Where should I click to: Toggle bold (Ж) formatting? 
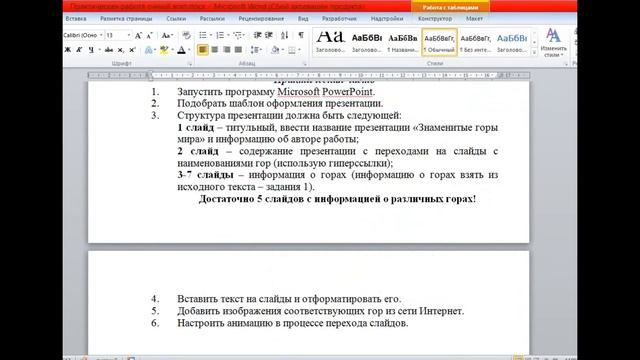coord(68,50)
